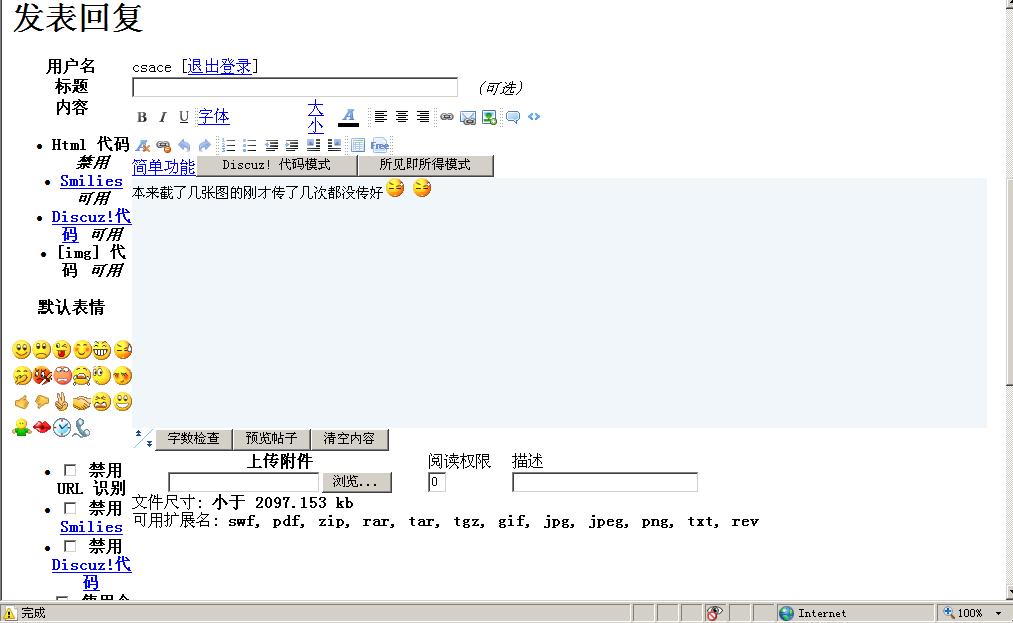The image size is (1013, 623).
Task: Check the 禁用 Smilies checkbox
Action: pyautogui.click(x=70, y=508)
